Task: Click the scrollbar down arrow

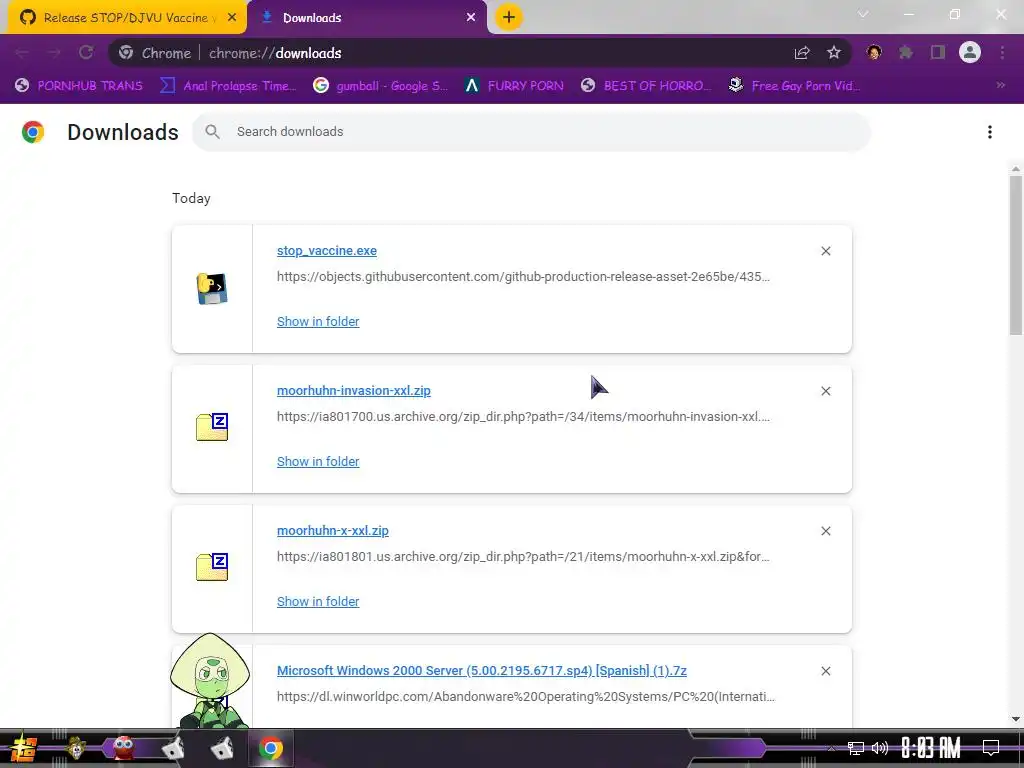Action: 1016,719
